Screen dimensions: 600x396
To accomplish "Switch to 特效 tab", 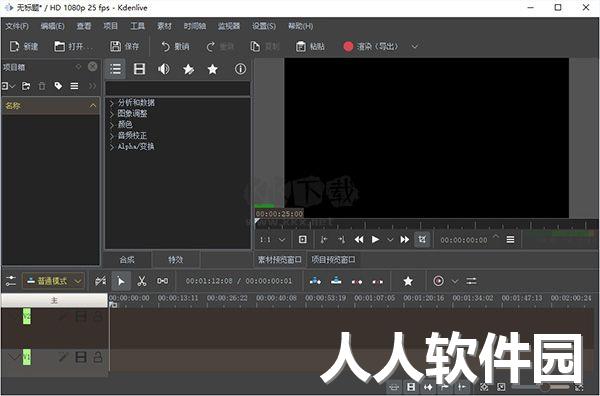I will click(x=176, y=260).
